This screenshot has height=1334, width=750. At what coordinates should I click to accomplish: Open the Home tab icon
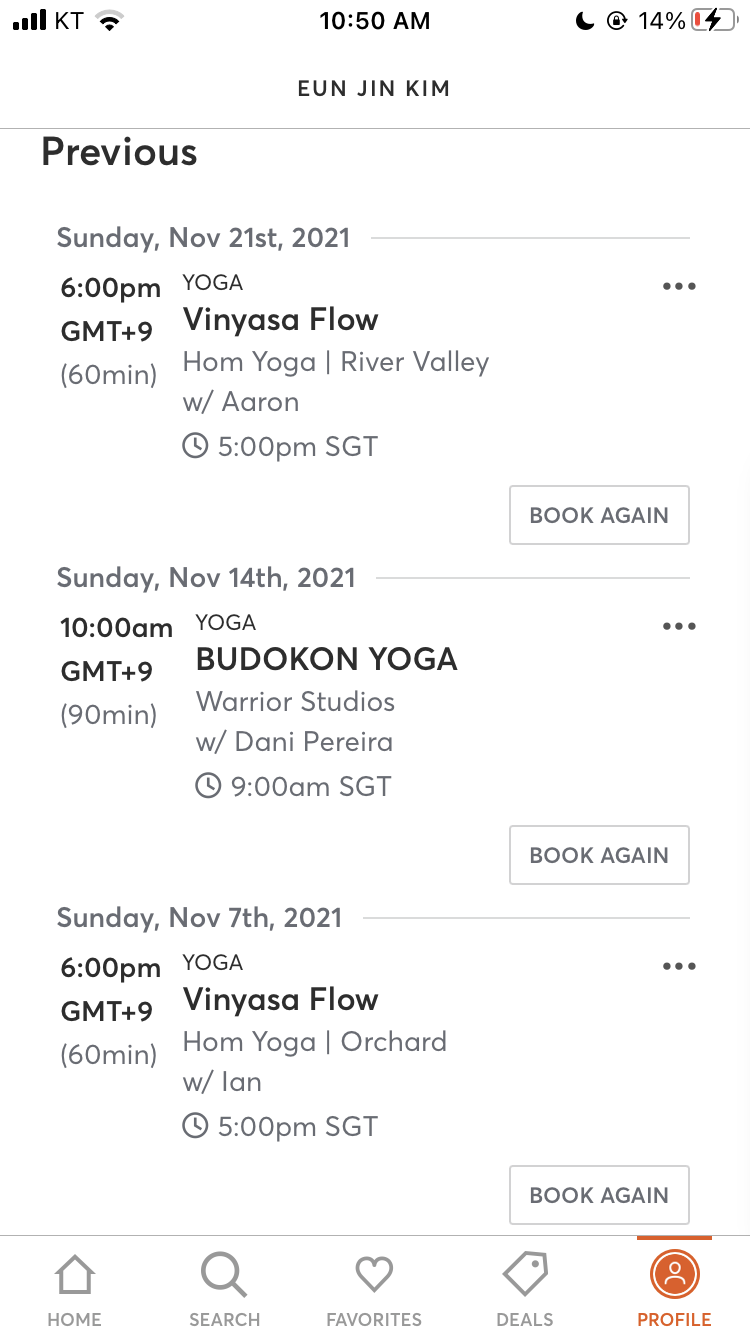point(74,1277)
